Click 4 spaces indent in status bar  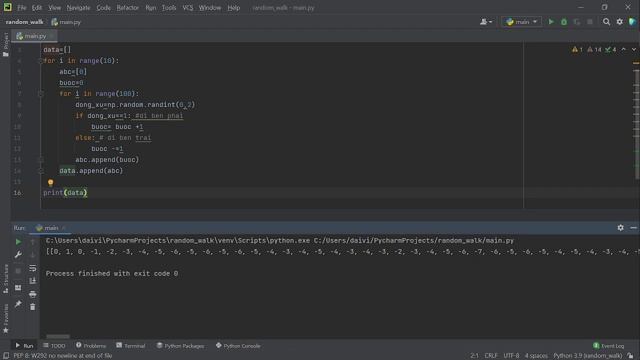(536, 356)
